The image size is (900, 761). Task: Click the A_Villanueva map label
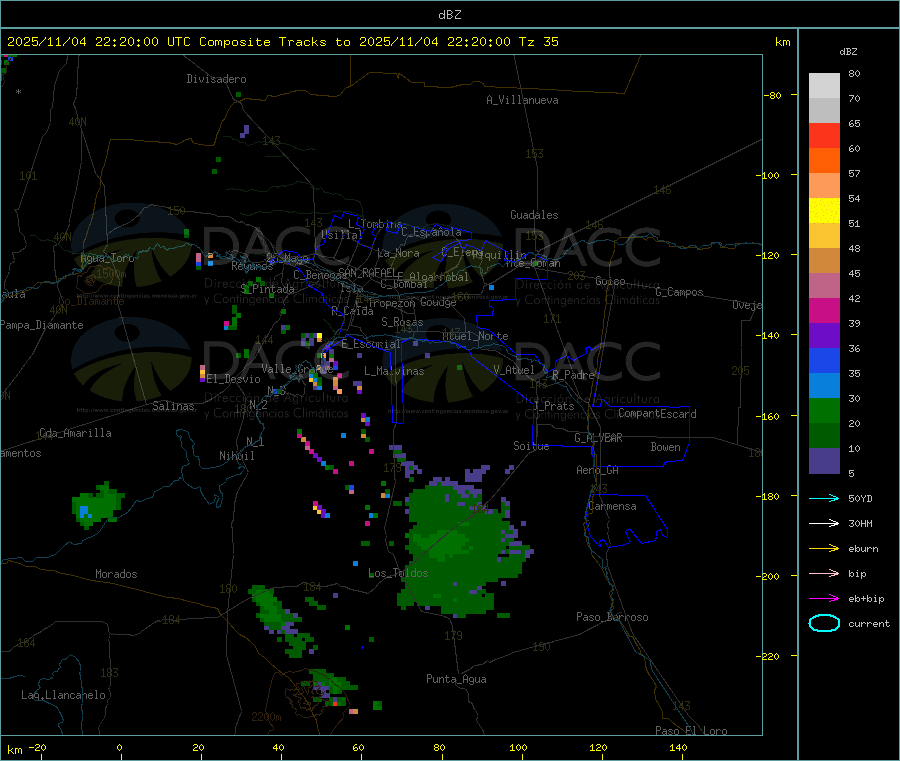(x=522, y=100)
